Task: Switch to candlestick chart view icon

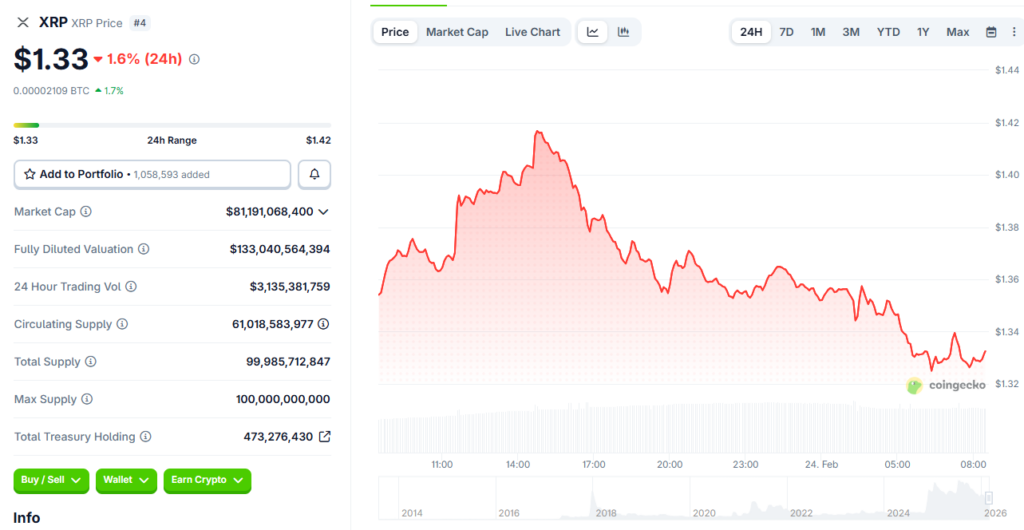Action: 624,32
